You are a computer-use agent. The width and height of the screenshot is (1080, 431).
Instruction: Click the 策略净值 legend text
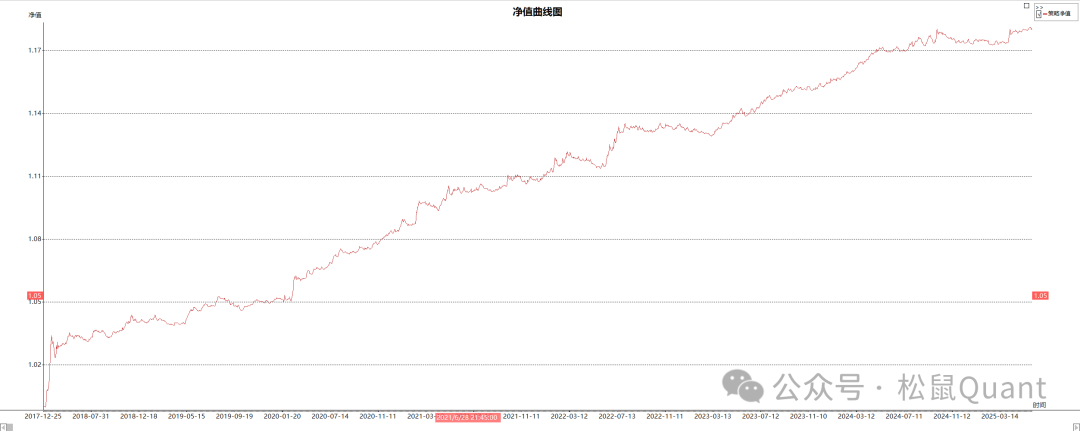pyautogui.click(x=1057, y=15)
